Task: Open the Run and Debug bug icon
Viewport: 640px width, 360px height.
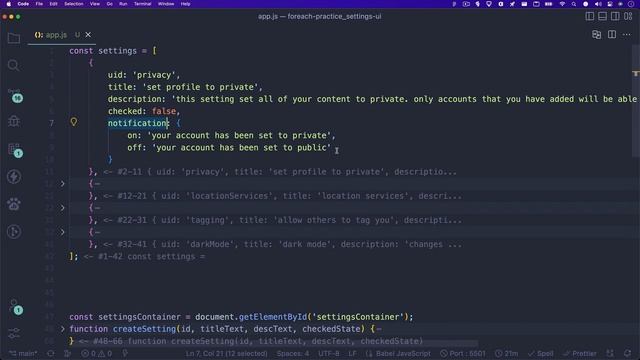Action: click(14, 121)
